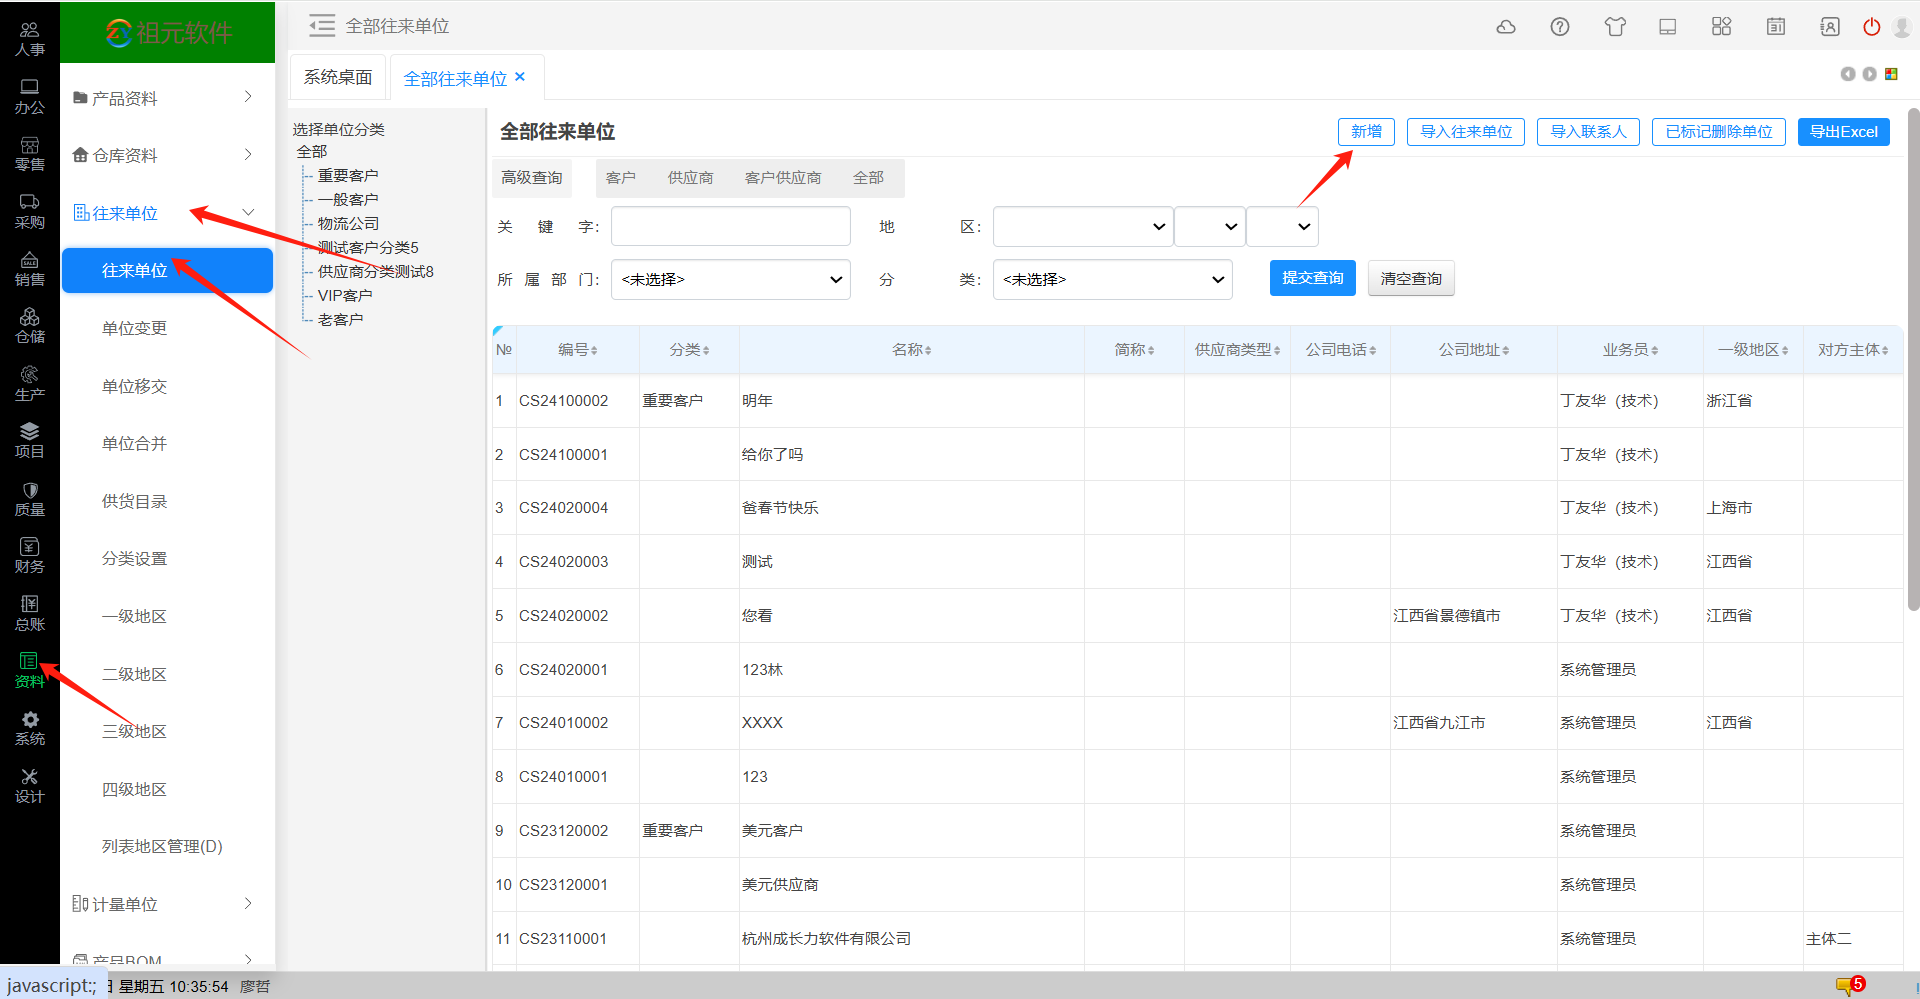1920x999 pixels.
Task: Change theme with the shirt icon
Action: pyautogui.click(x=1615, y=27)
